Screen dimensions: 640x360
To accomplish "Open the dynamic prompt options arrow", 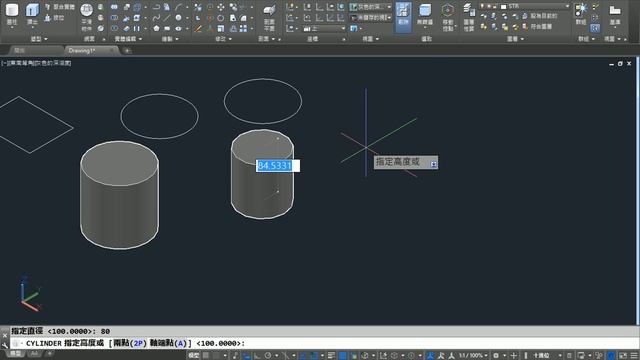I will click(433, 164).
